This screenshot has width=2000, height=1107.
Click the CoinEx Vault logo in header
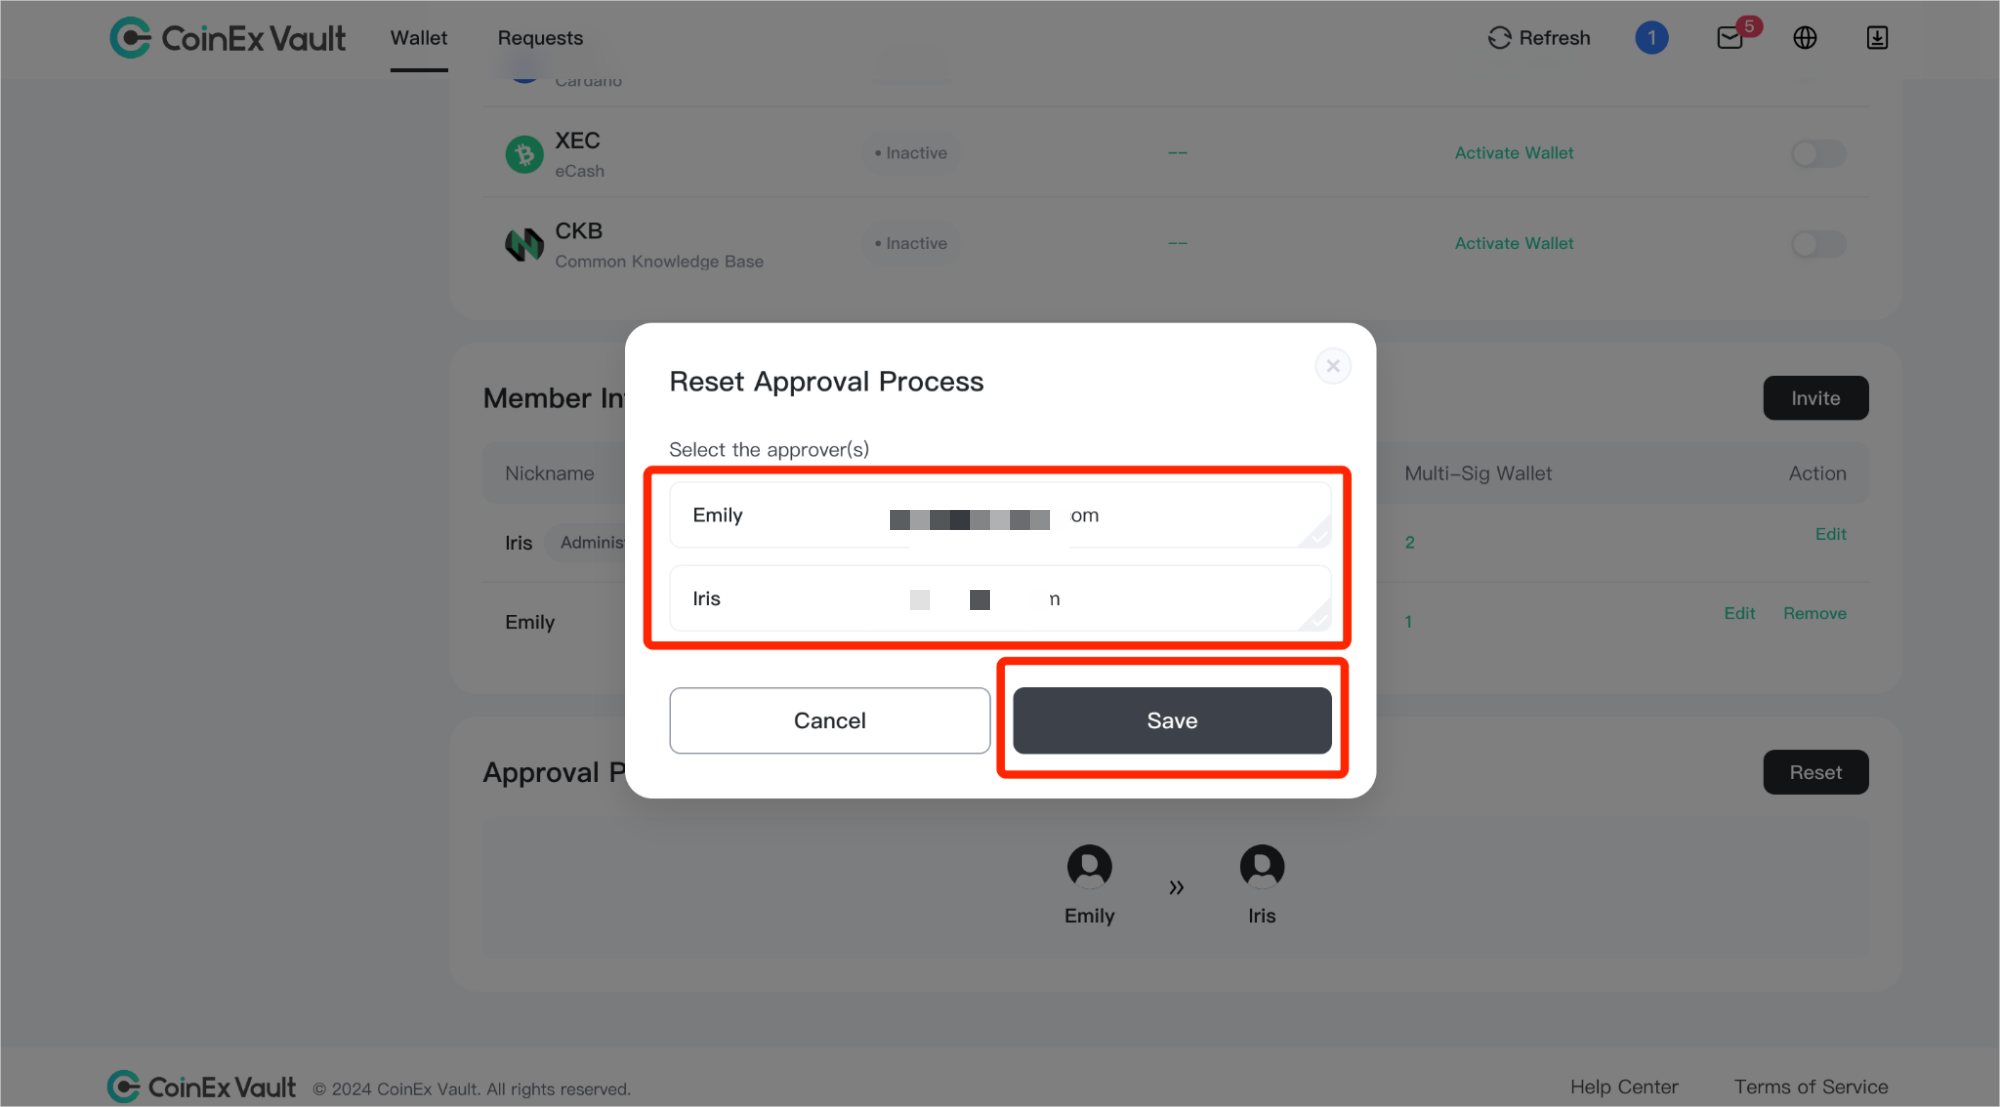click(228, 38)
